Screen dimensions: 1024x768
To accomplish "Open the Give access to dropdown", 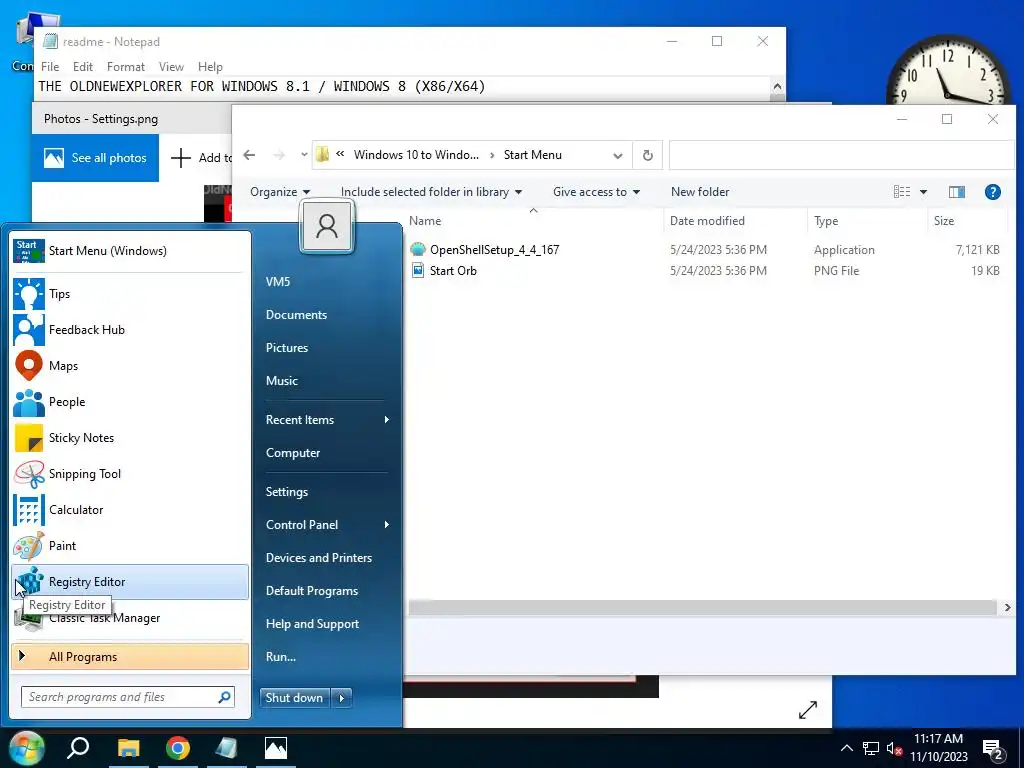I will [x=596, y=192].
